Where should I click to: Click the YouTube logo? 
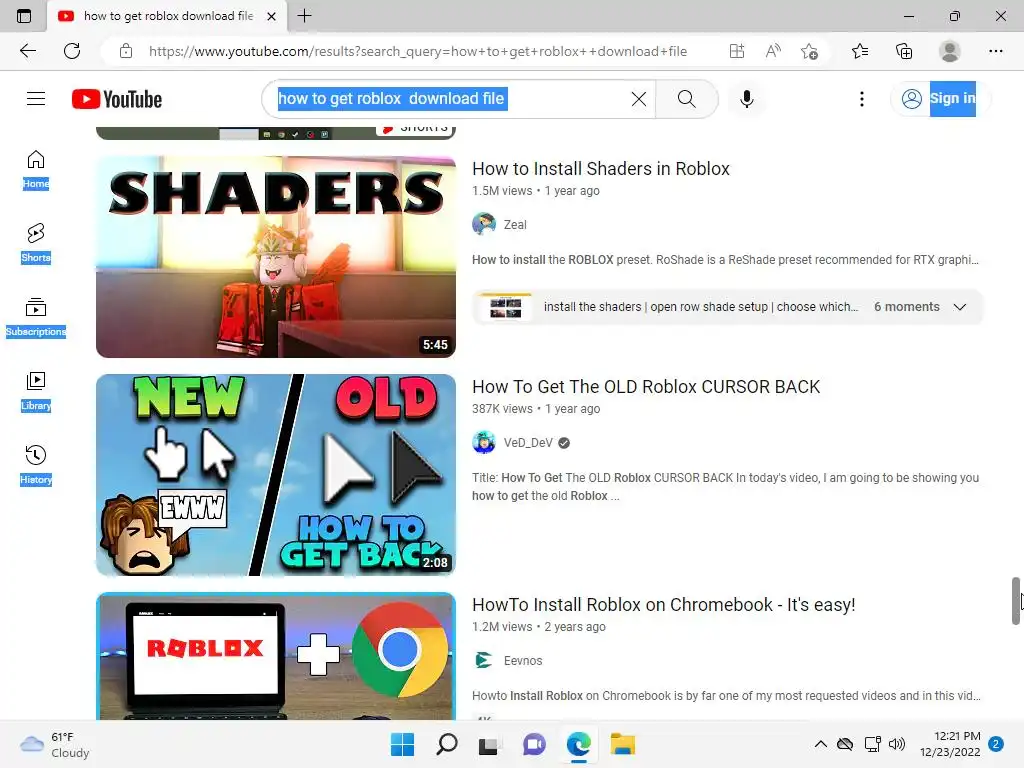point(117,99)
